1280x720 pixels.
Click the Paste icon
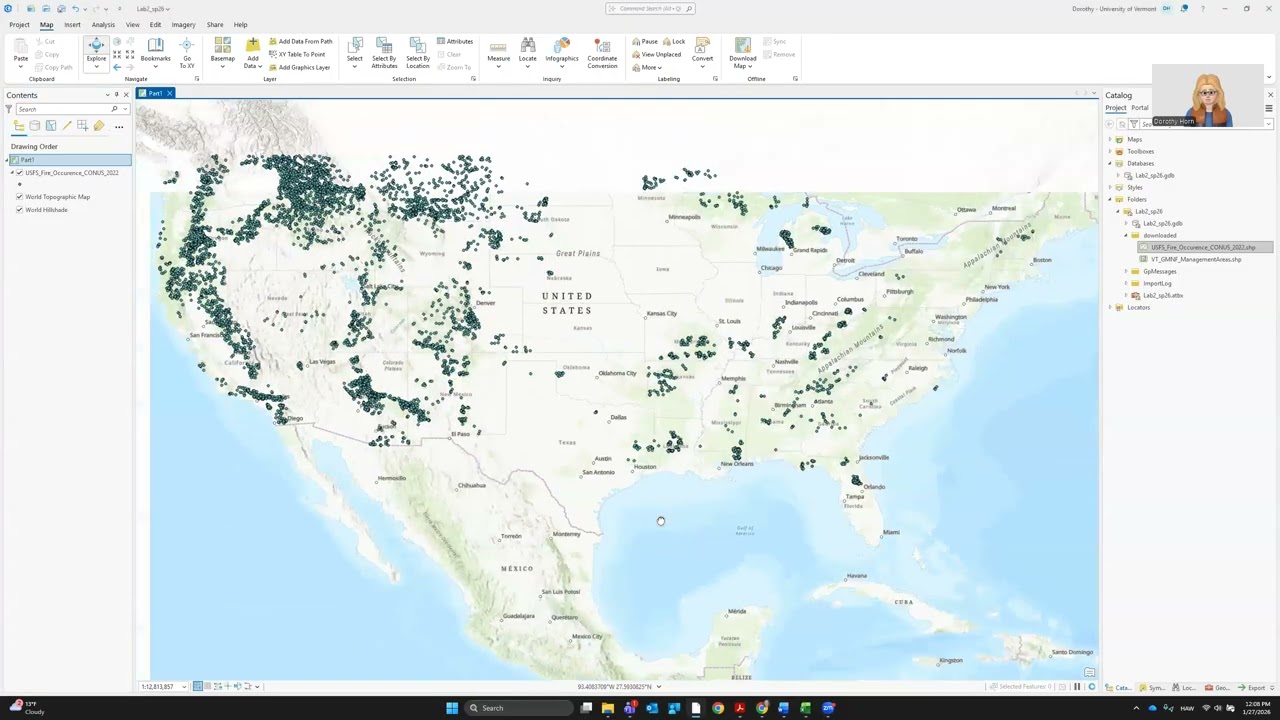(x=20, y=46)
